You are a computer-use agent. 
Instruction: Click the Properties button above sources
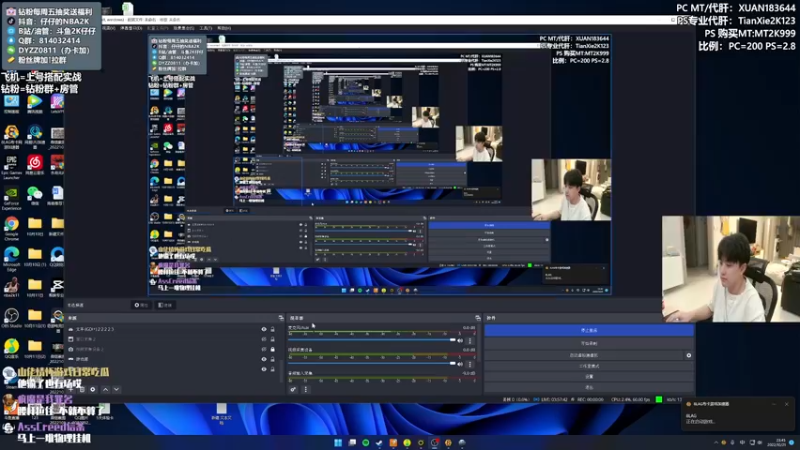point(141,305)
